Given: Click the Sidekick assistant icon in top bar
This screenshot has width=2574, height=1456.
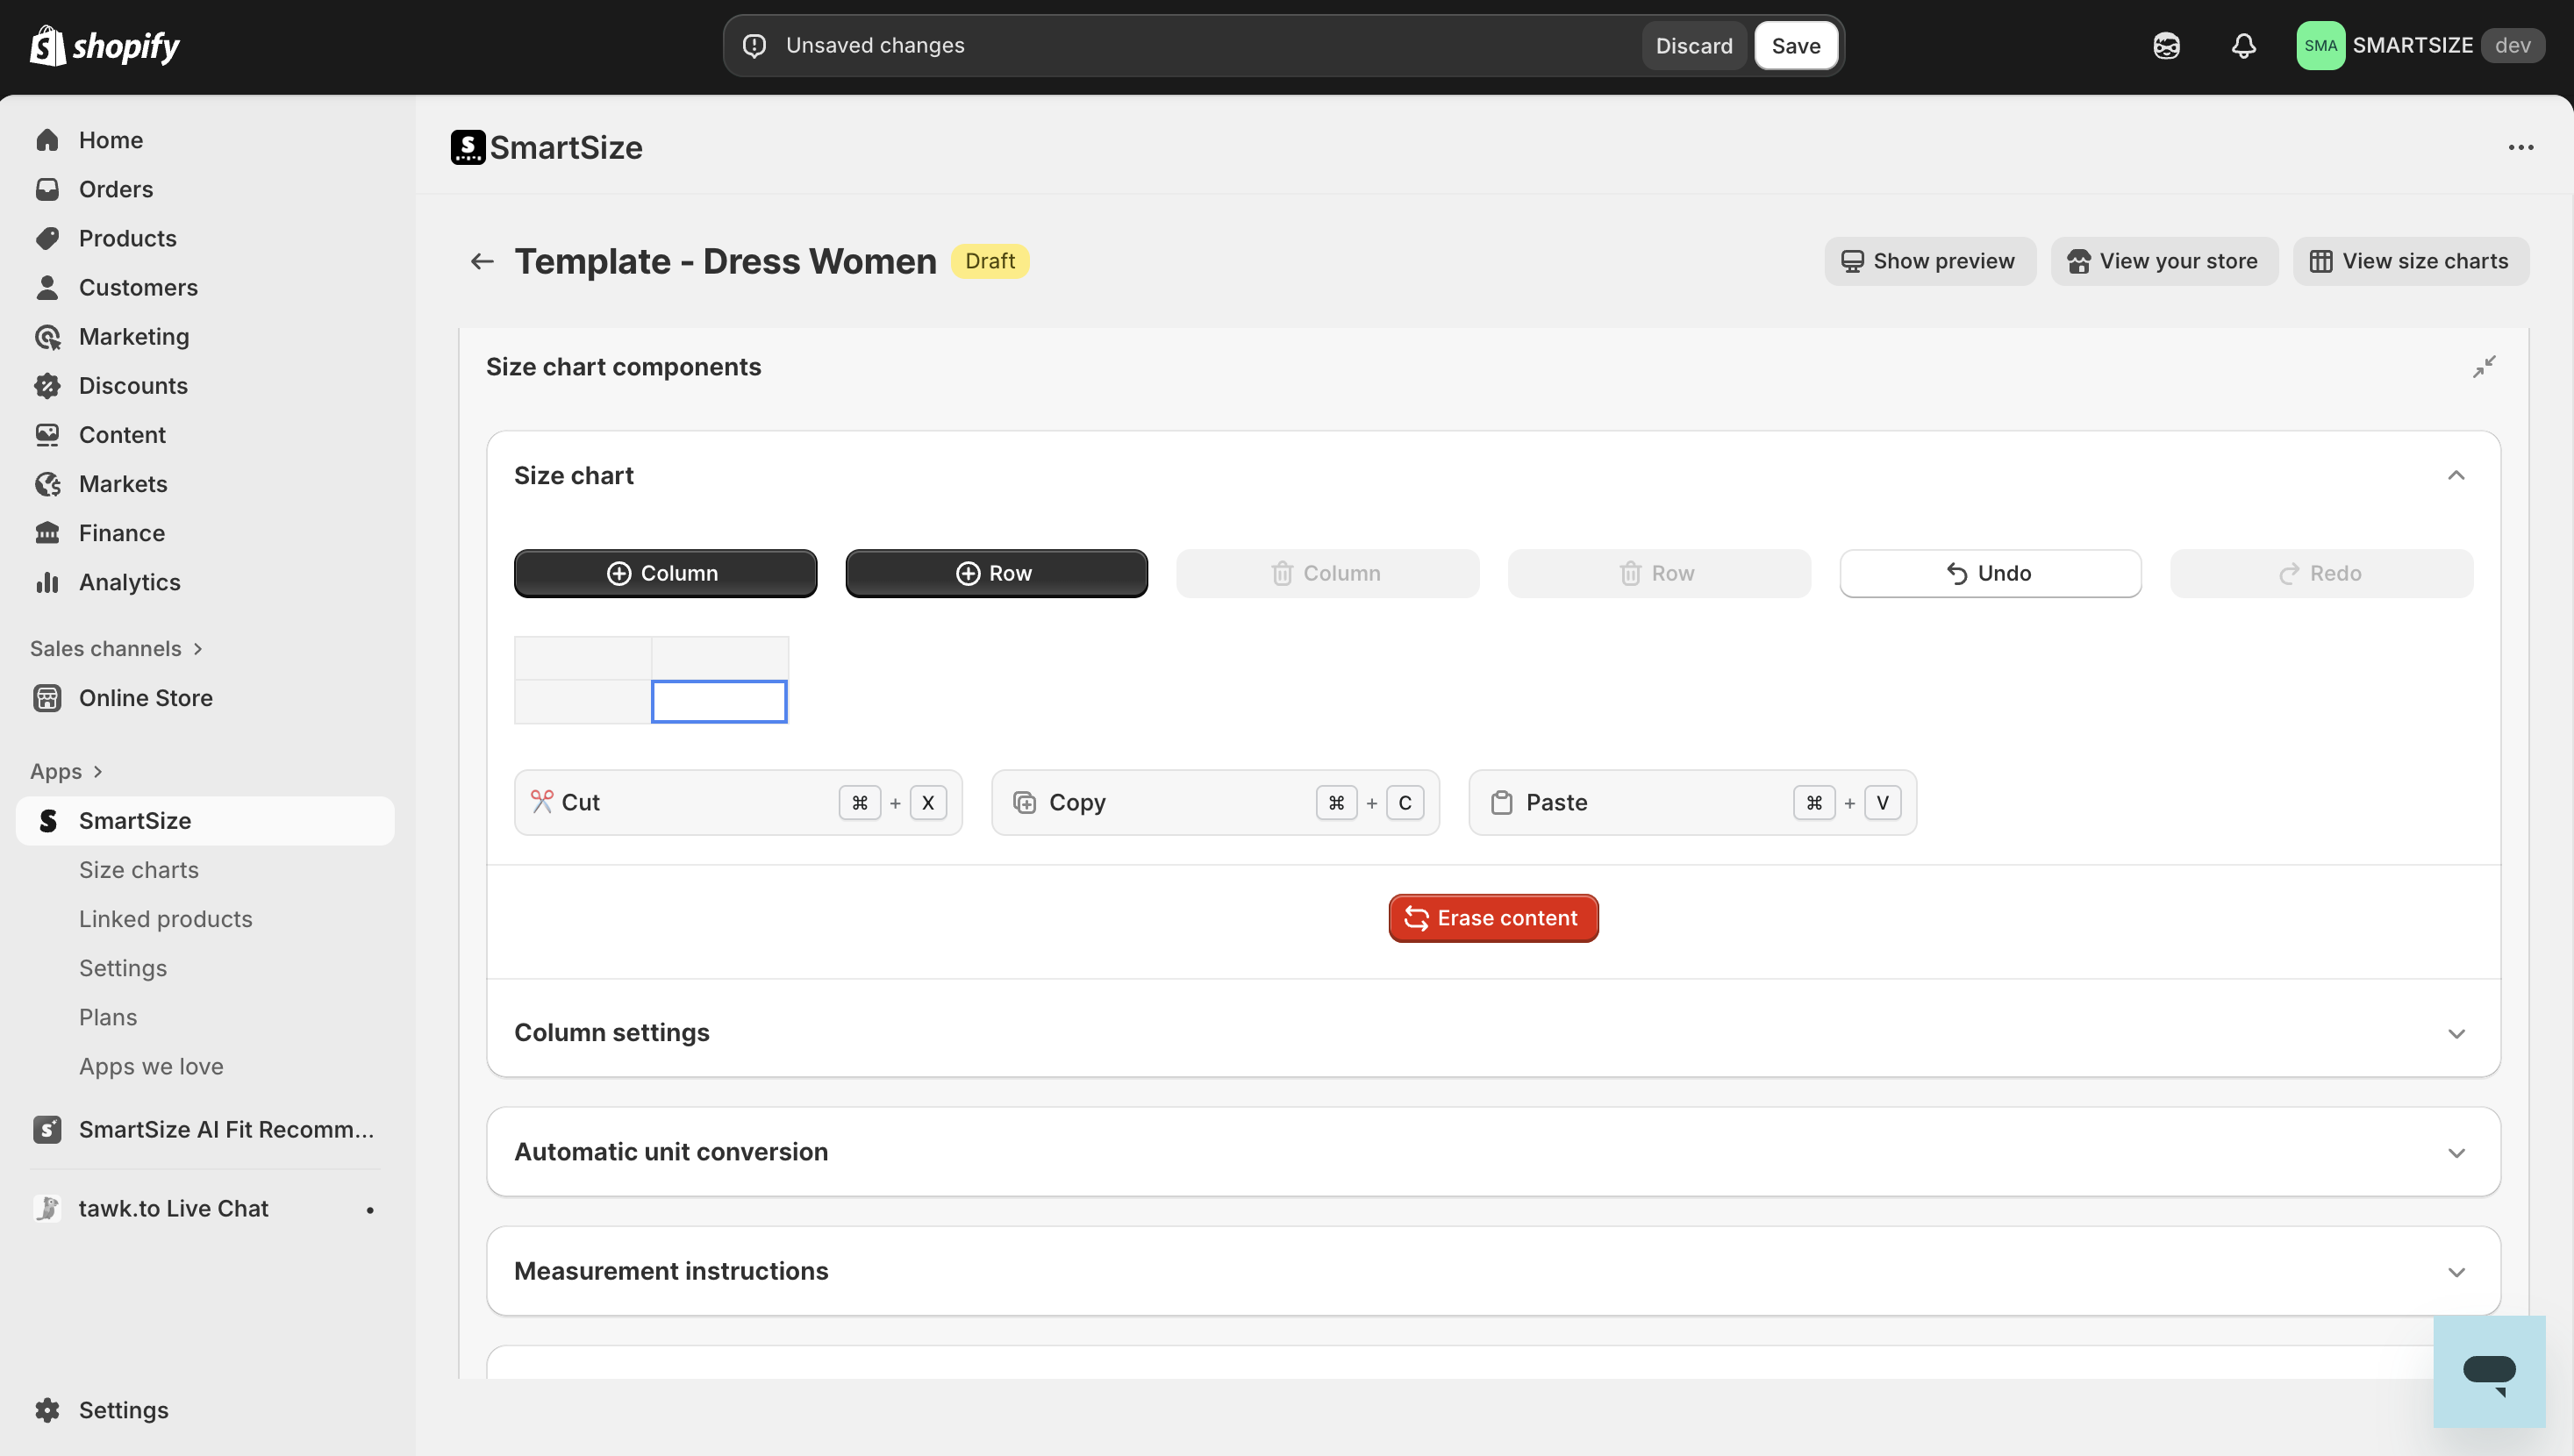Looking at the screenshot, I should 2166,46.
